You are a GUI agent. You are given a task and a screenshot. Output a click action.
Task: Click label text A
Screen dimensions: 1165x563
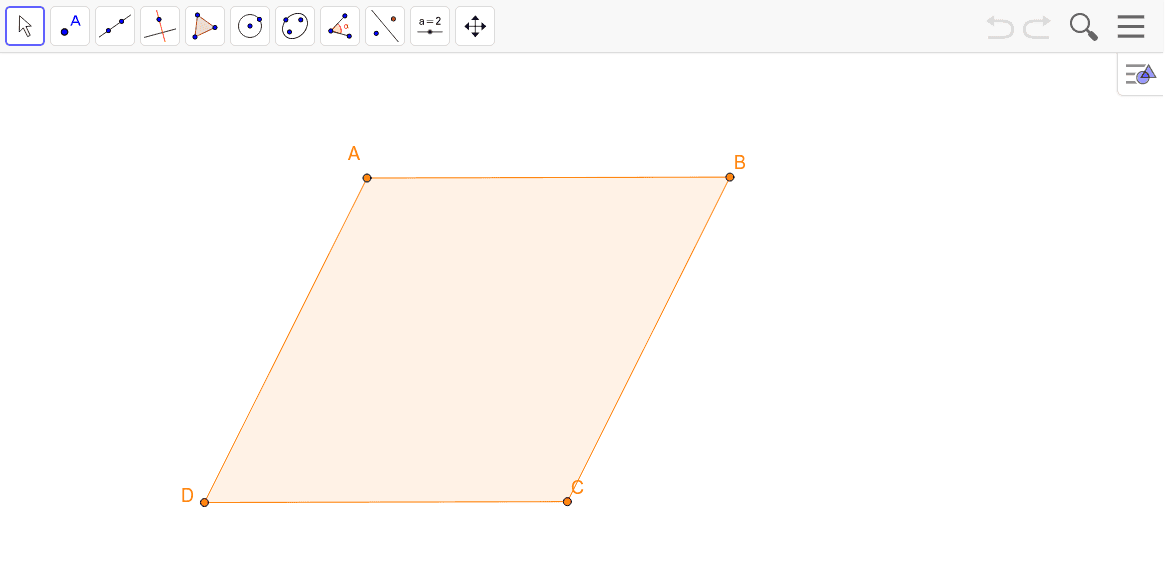354,154
